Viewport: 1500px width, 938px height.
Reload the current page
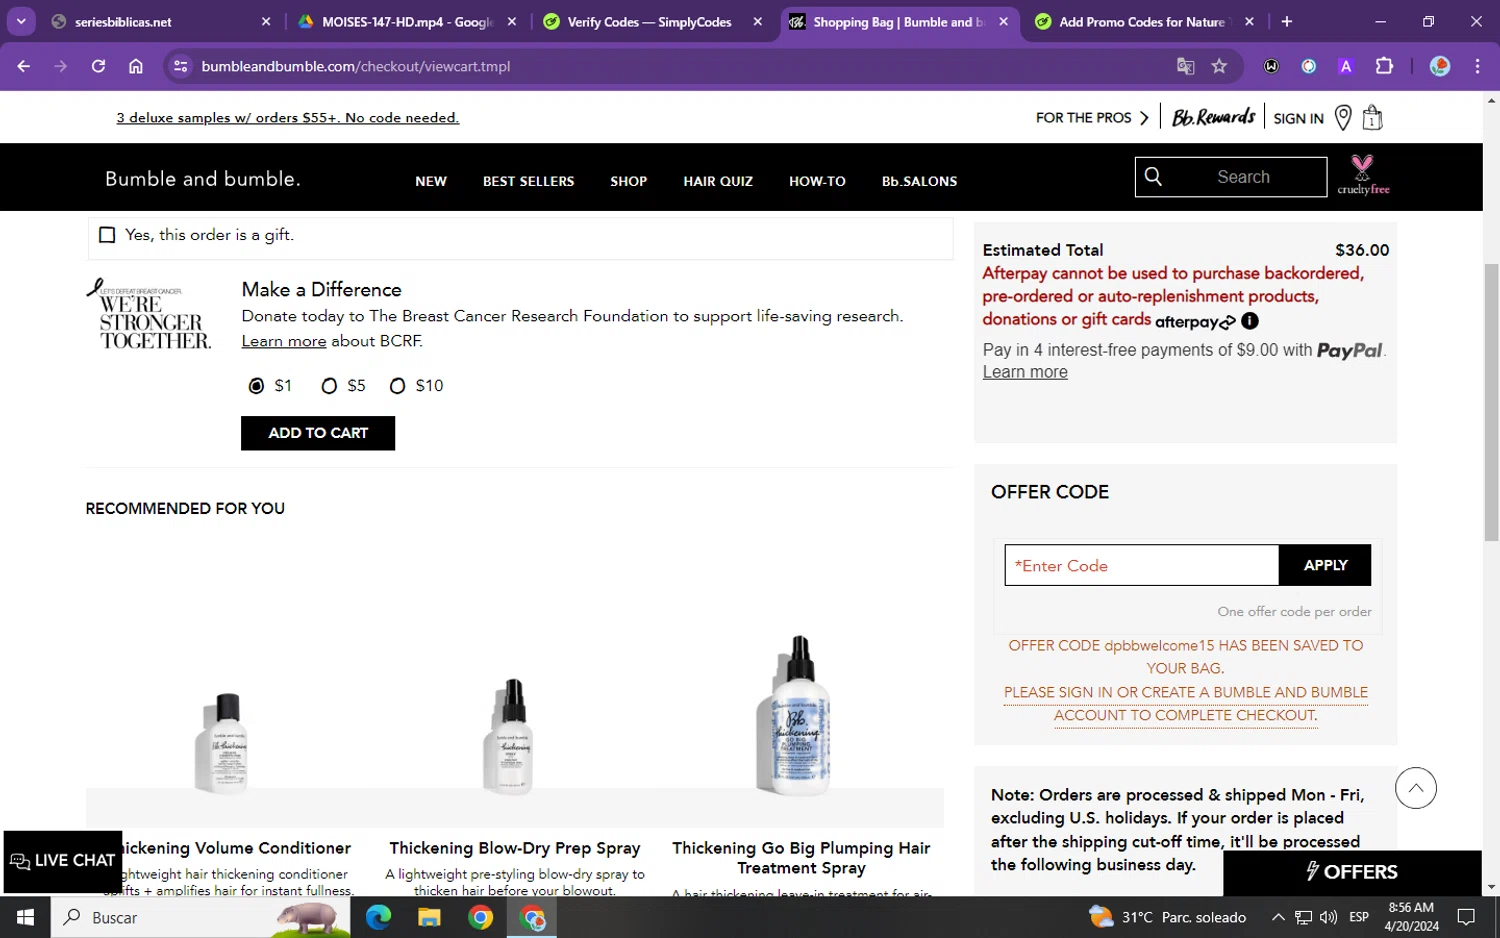98,66
